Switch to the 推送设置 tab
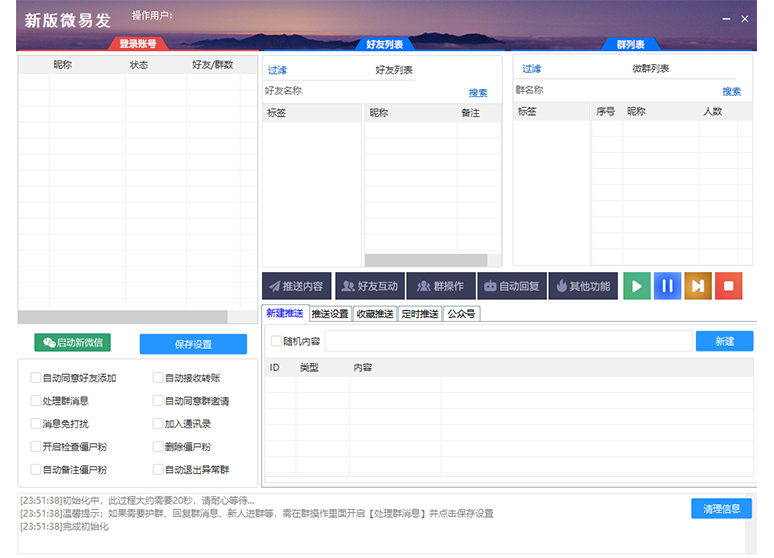This screenshot has height=558, width=774. [x=330, y=314]
